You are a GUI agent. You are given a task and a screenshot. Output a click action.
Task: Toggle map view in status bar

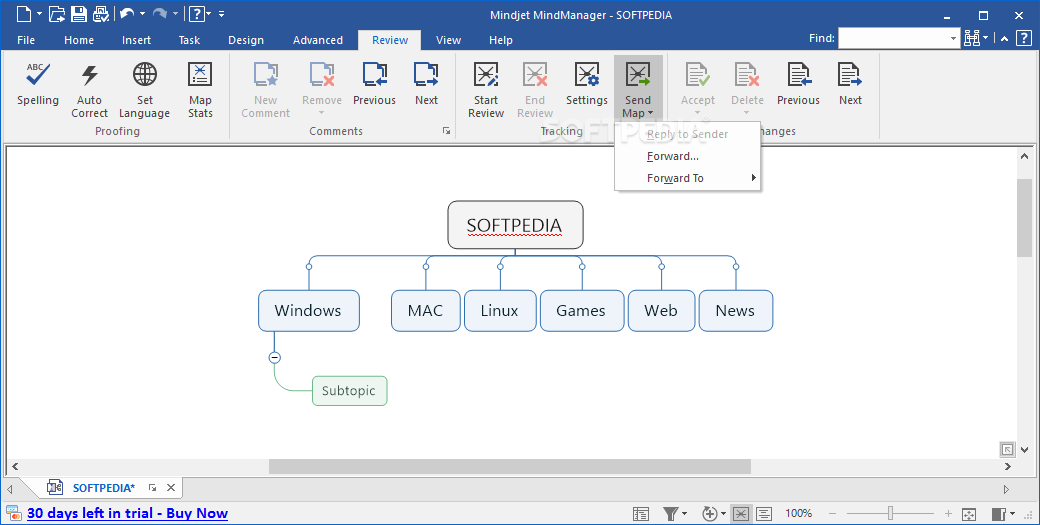[x=741, y=514]
